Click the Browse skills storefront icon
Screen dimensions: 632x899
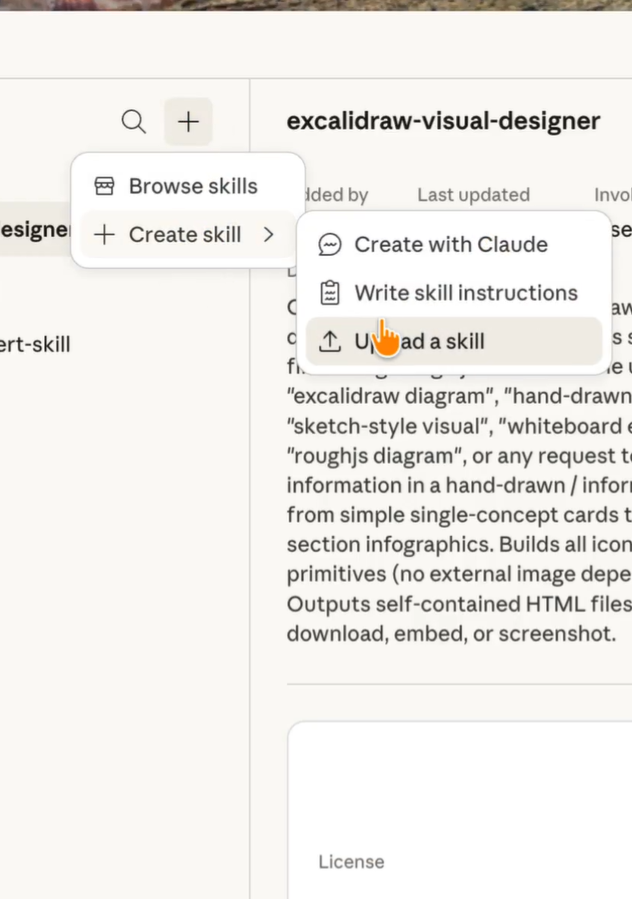[104, 186]
